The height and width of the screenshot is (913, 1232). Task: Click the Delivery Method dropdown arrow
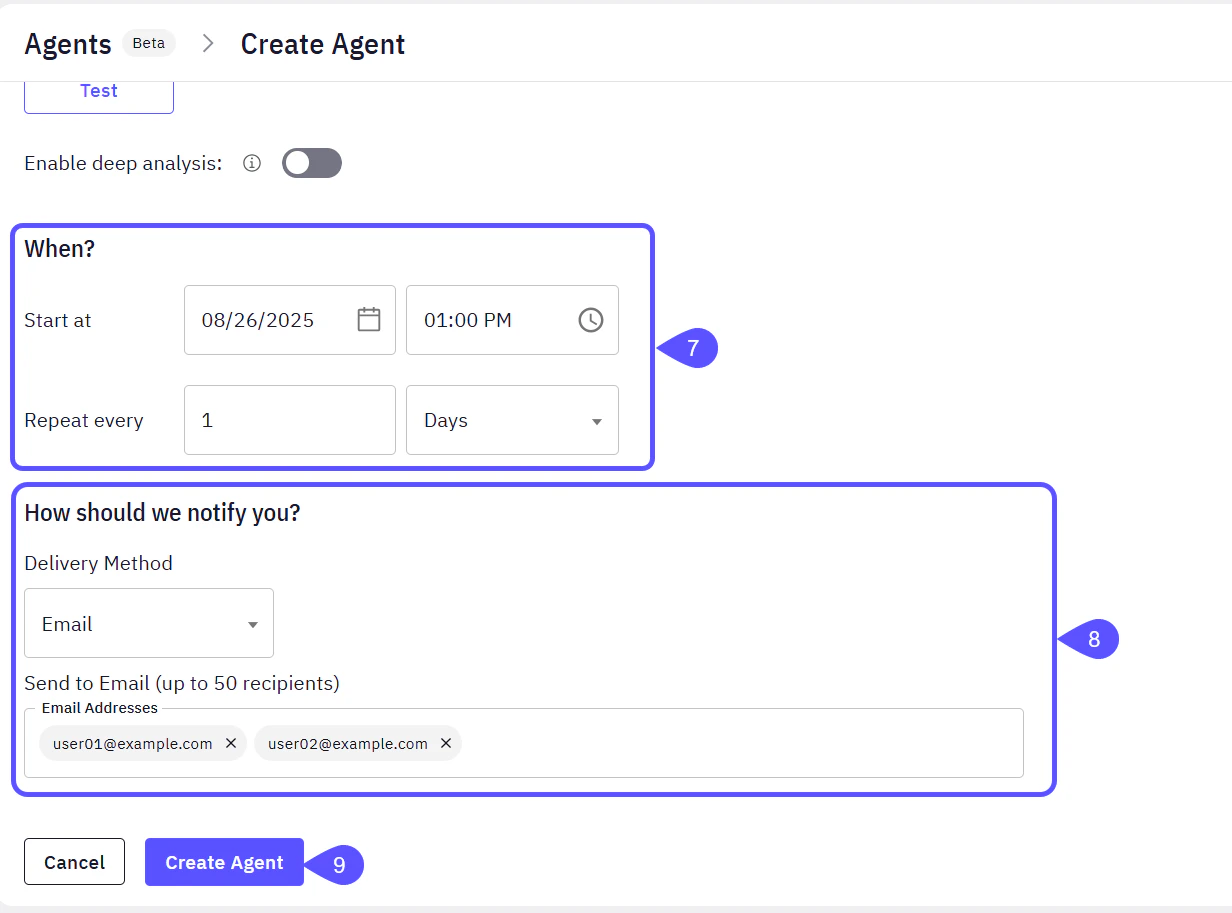pos(252,623)
